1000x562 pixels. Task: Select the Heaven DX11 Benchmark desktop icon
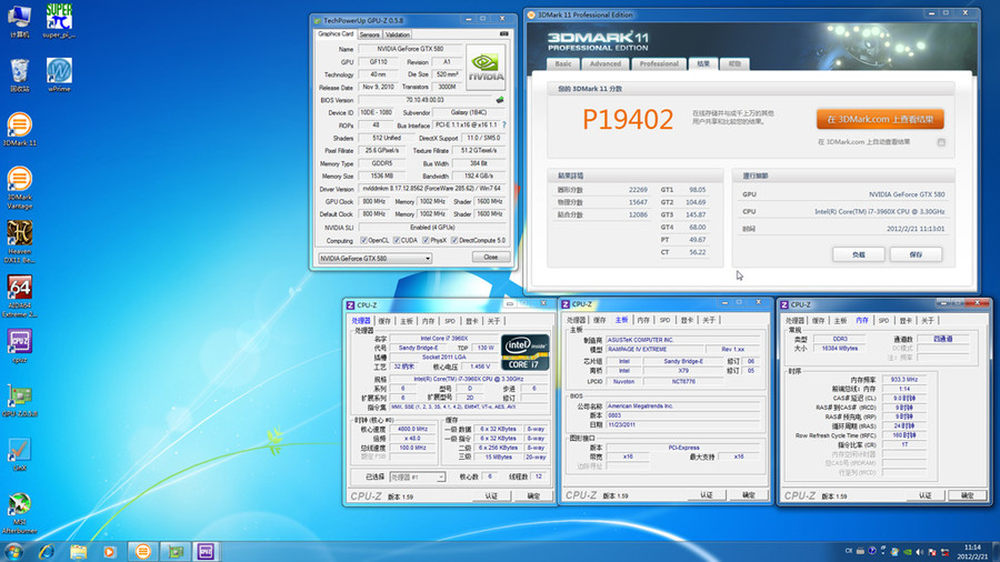coord(20,240)
